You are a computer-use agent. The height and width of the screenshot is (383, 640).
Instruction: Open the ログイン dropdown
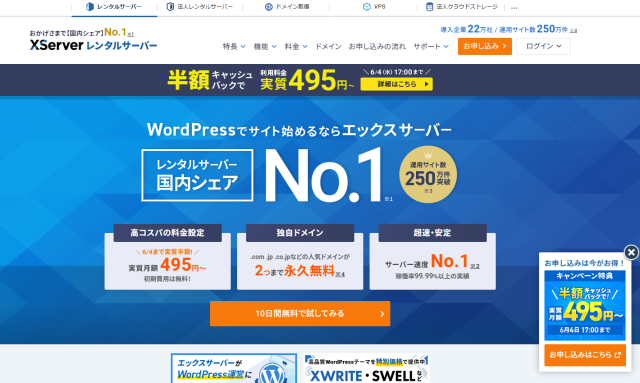(543, 46)
